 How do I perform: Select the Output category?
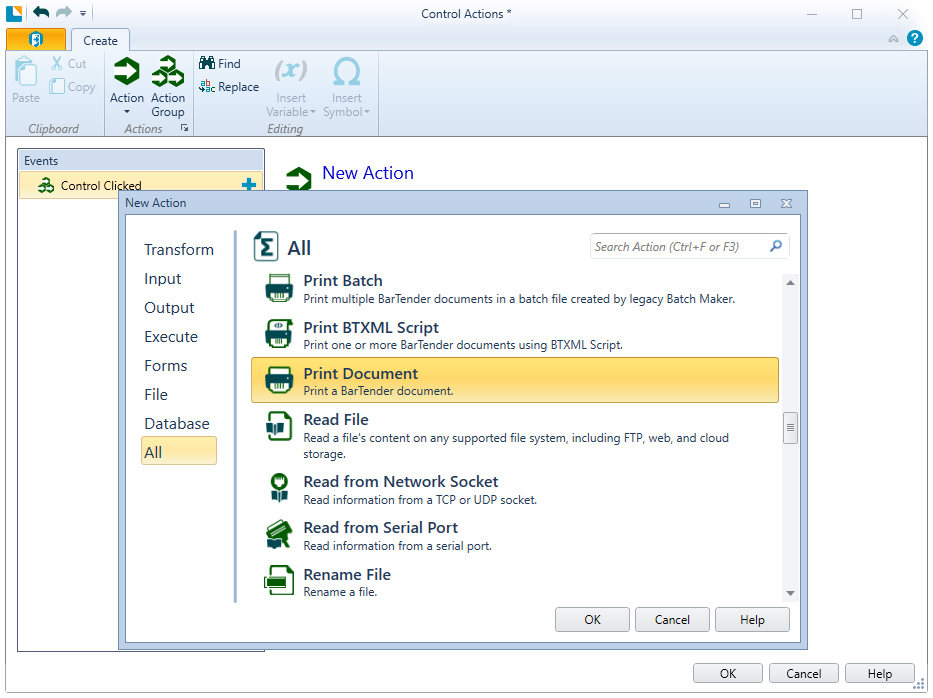point(169,308)
